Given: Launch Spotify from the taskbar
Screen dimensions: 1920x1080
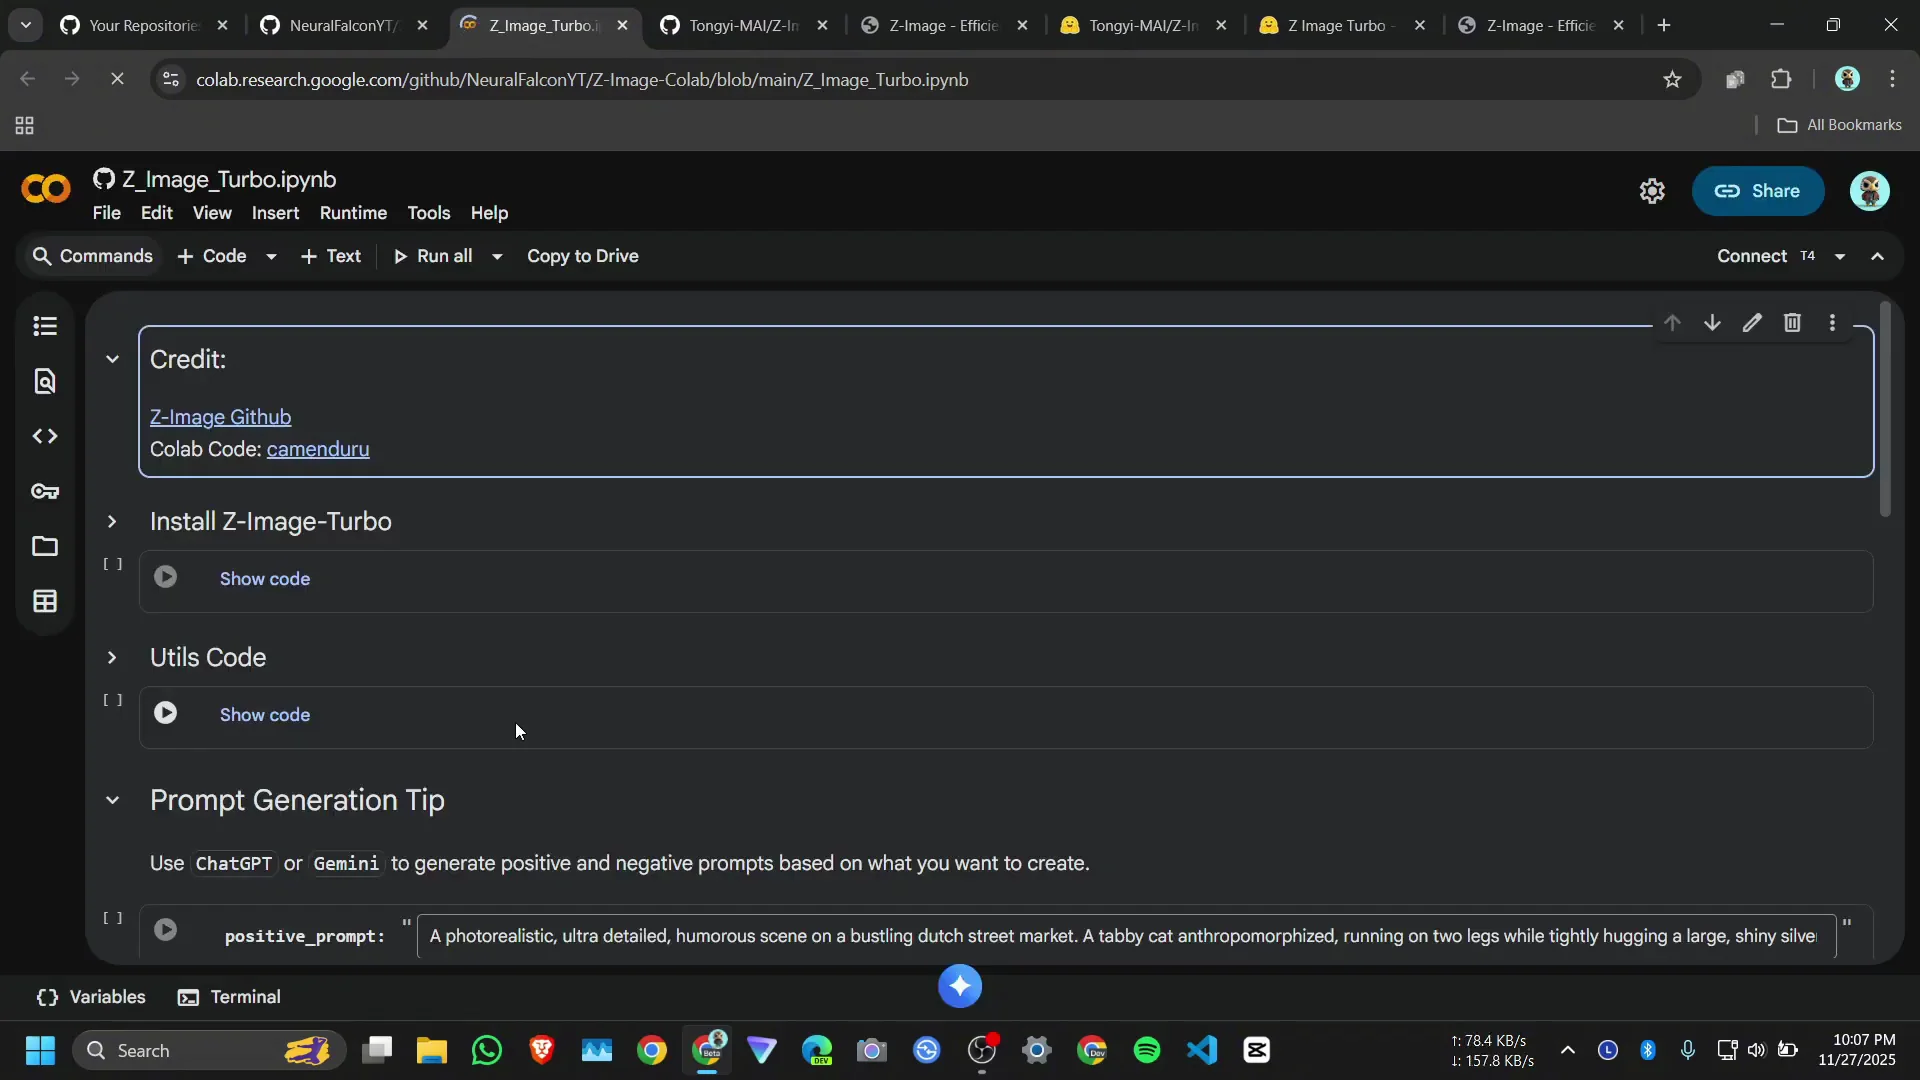Looking at the screenshot, I should (x=1147, y=1050).
